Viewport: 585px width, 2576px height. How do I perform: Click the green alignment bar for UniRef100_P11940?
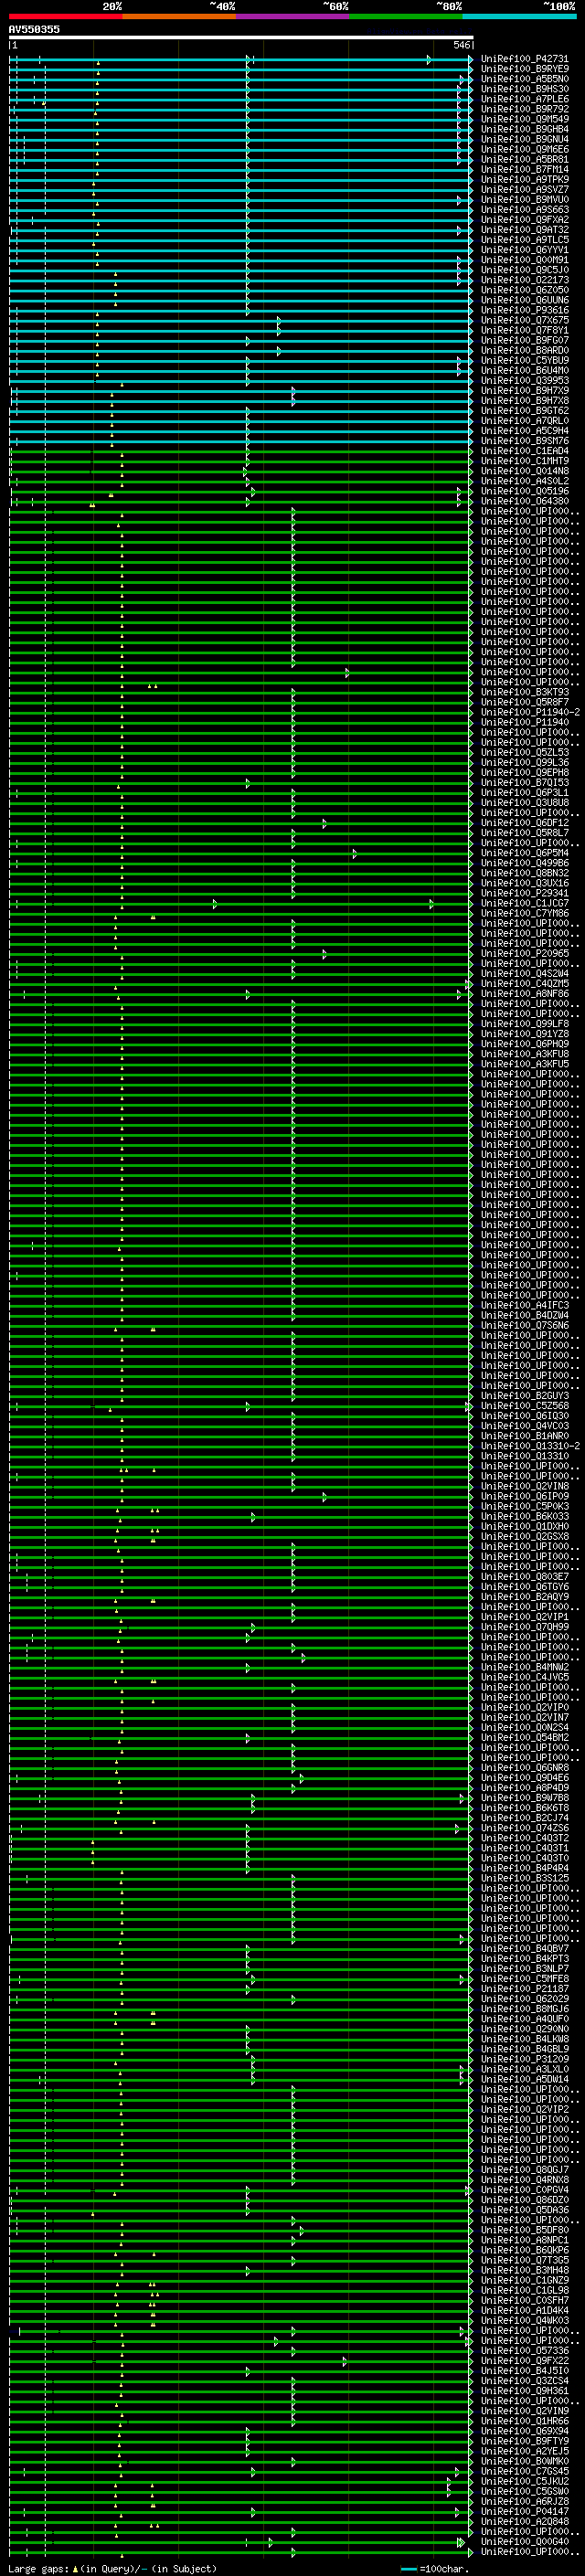(x=241, y=722)
